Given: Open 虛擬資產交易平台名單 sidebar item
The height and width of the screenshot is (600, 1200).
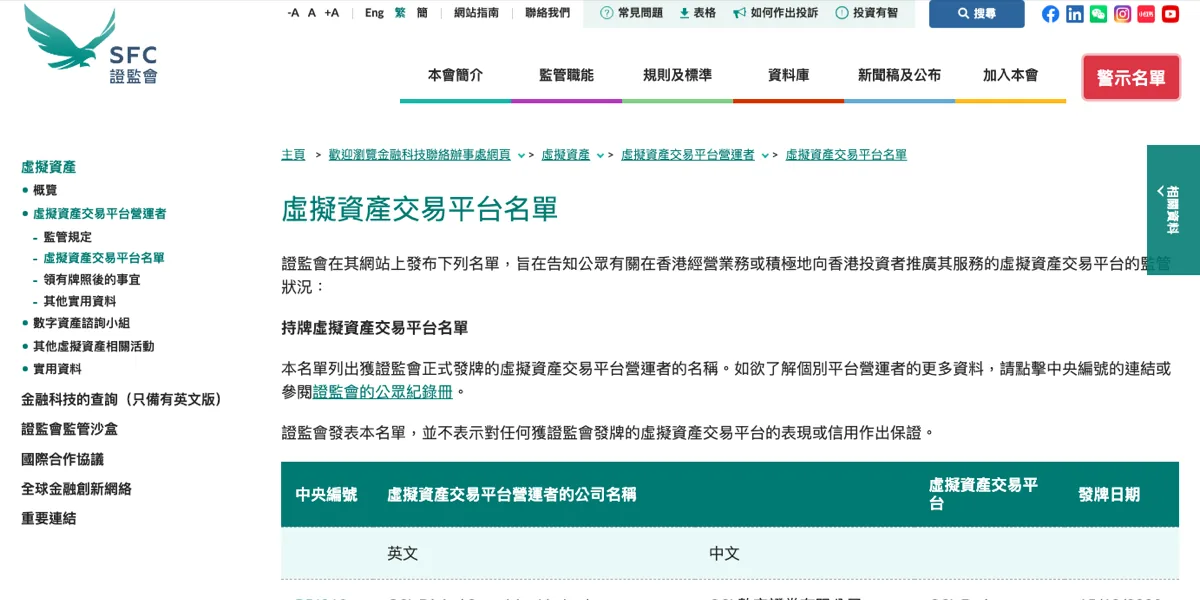Looking at the screenshot, I should click(104, 258).
